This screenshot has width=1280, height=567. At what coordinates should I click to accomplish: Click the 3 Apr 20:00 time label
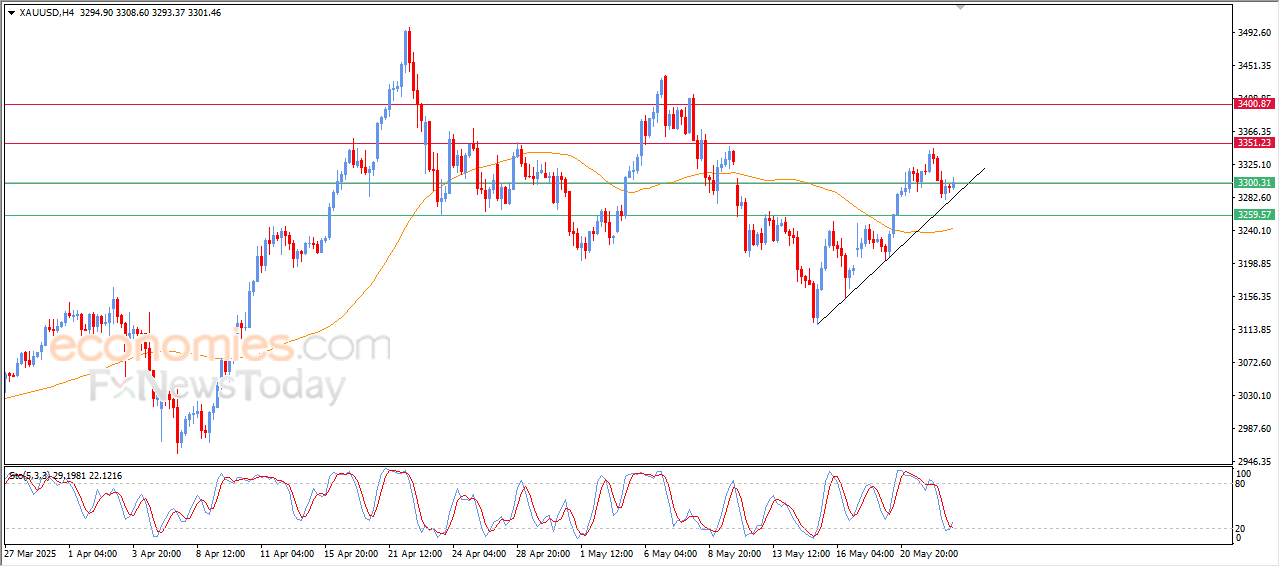coord(155,553)
